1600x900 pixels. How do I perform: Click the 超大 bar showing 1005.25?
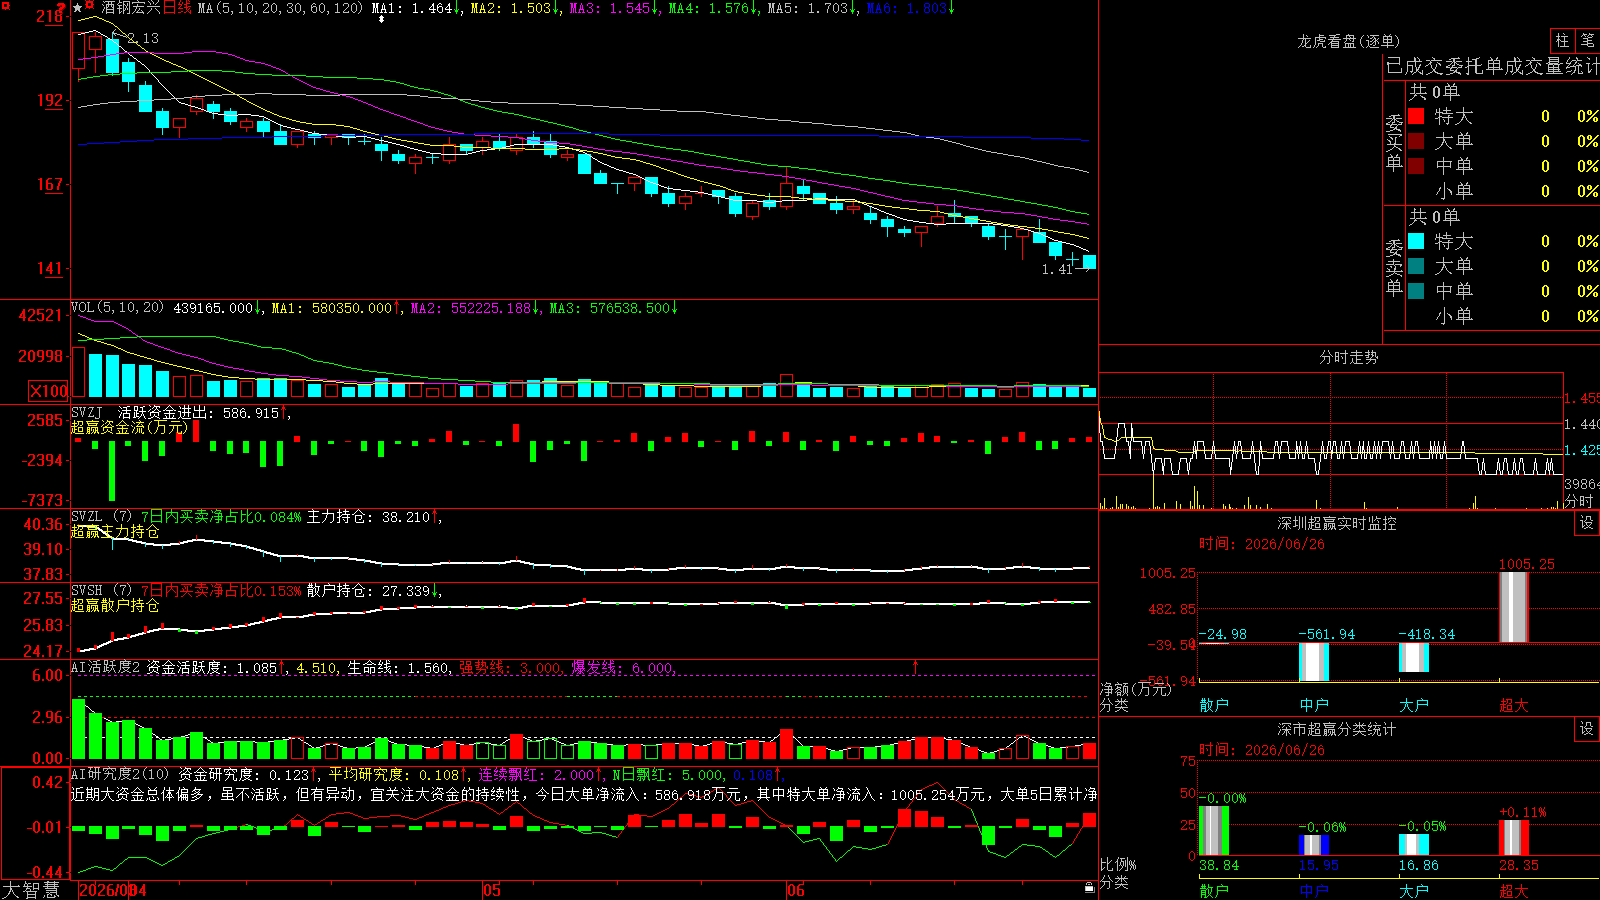pyautogui.click(x=1514, y=607)
